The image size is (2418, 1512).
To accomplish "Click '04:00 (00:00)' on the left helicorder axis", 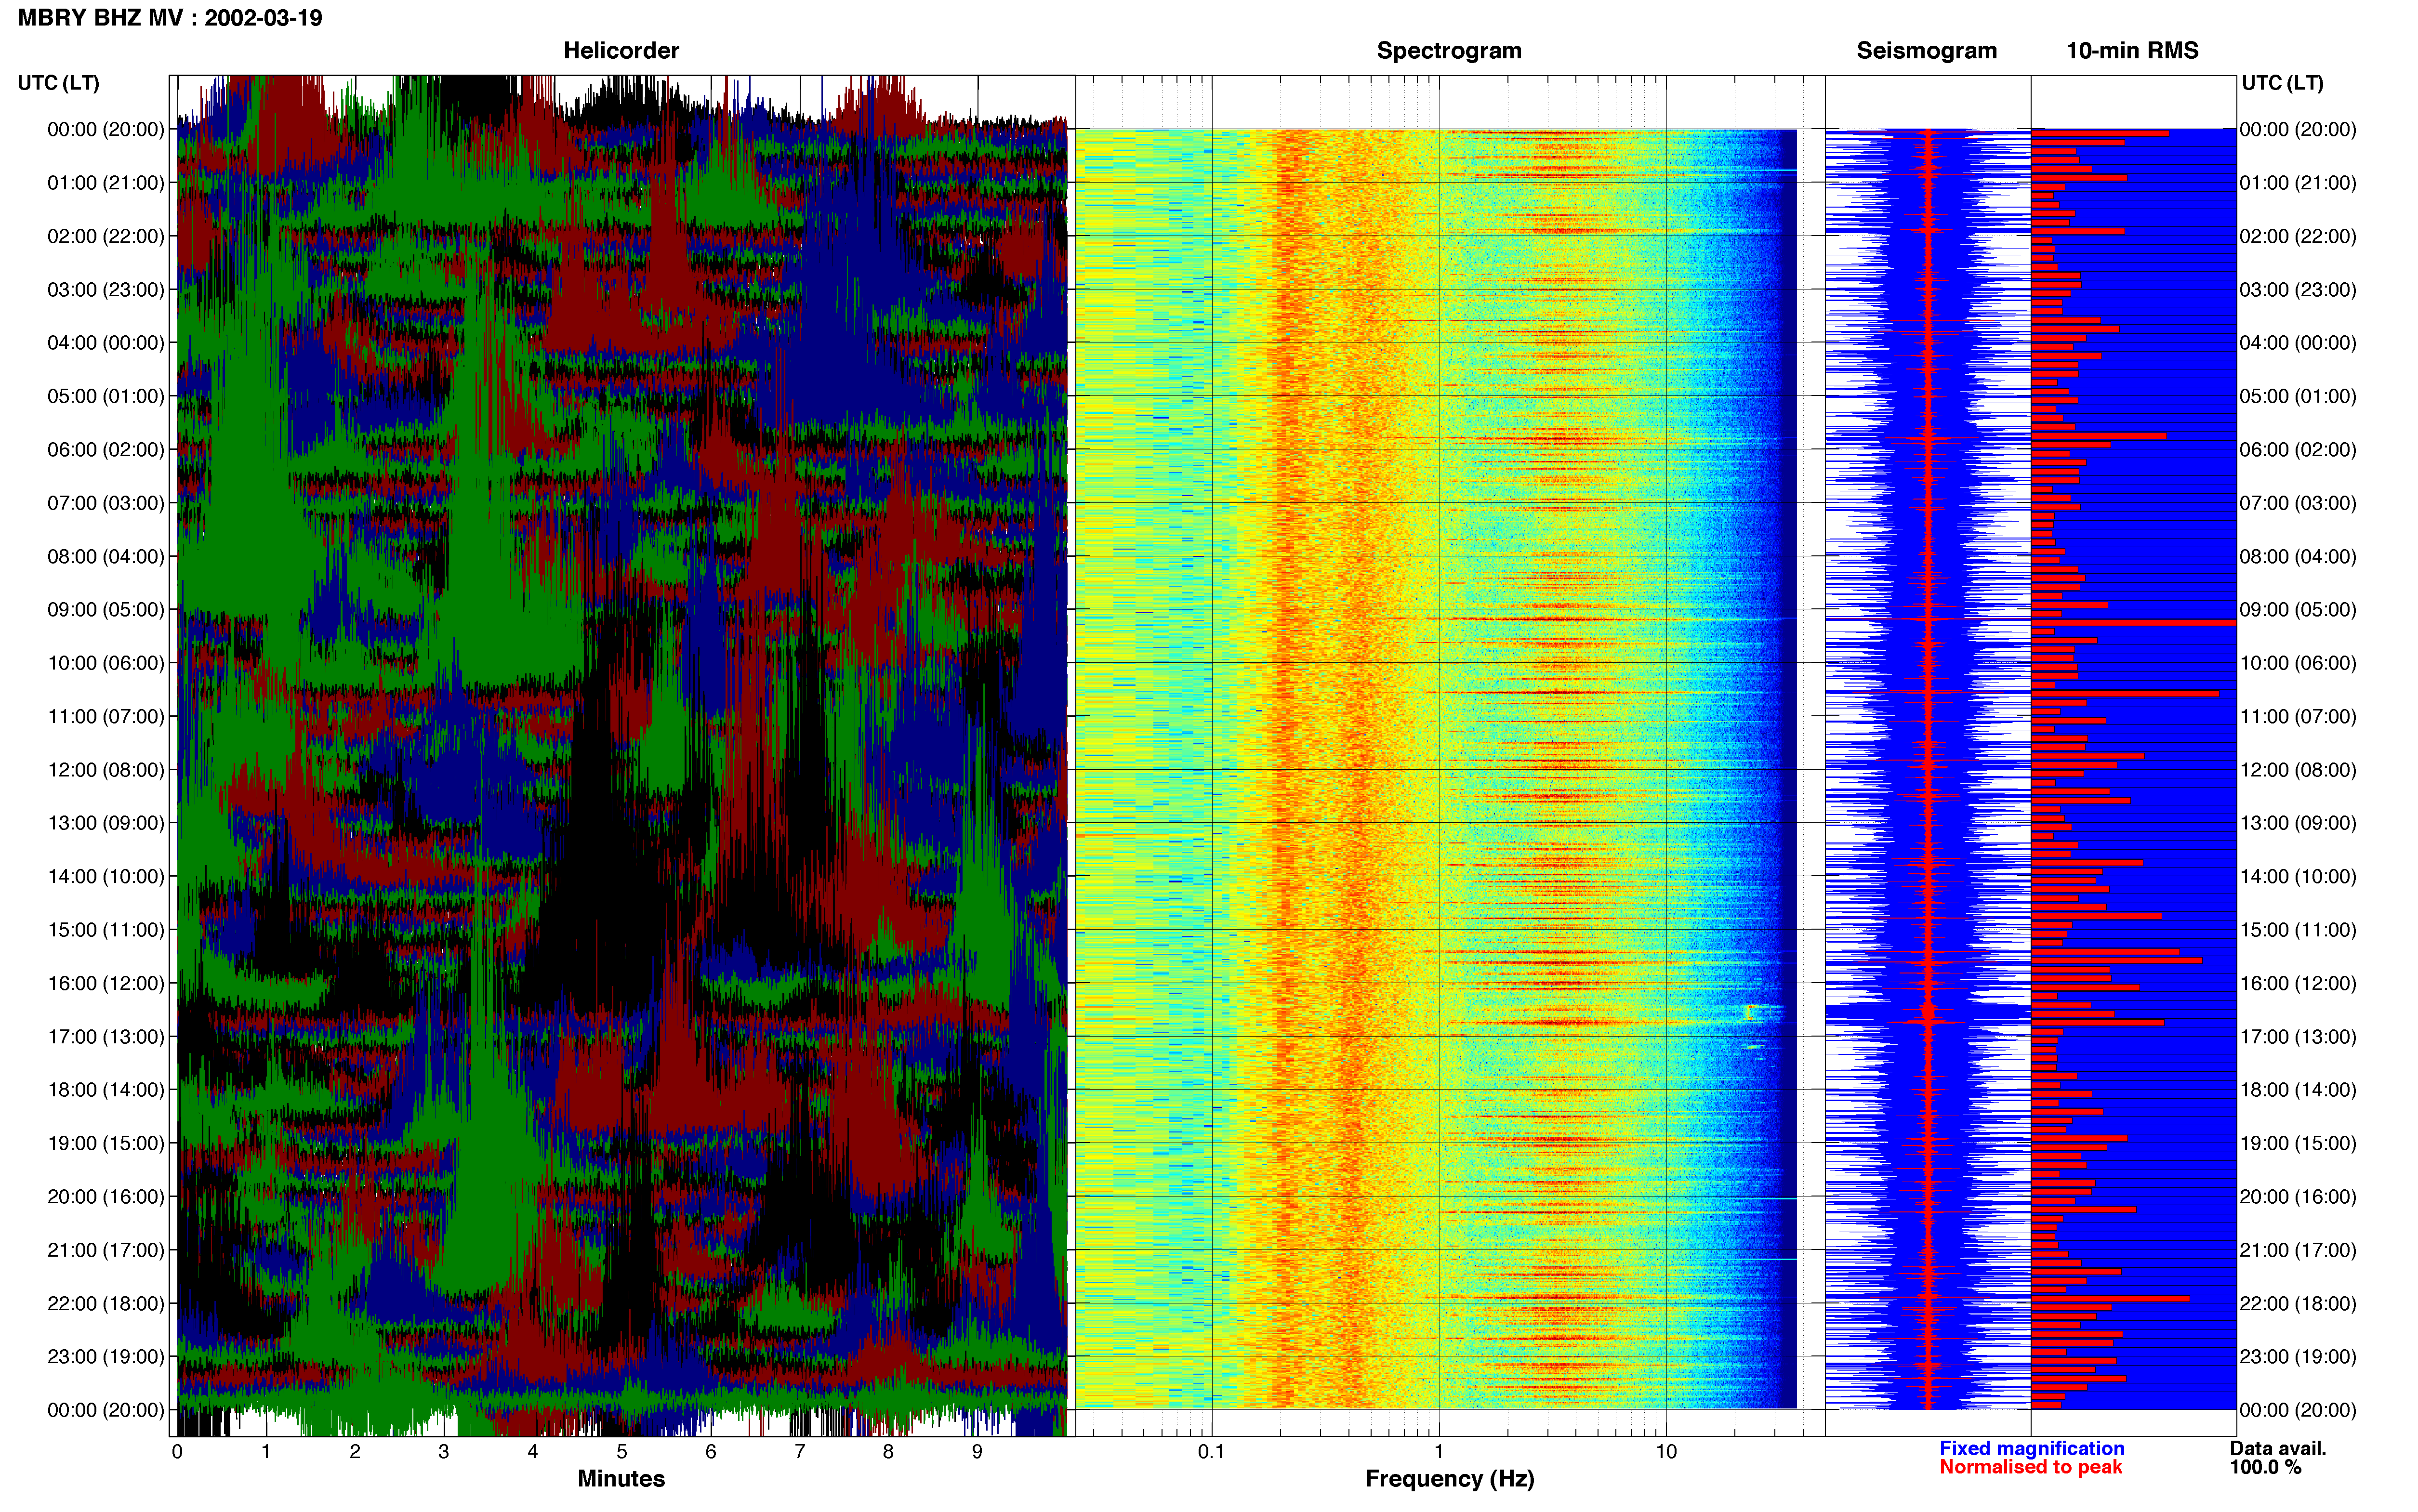I will [106, 343].
